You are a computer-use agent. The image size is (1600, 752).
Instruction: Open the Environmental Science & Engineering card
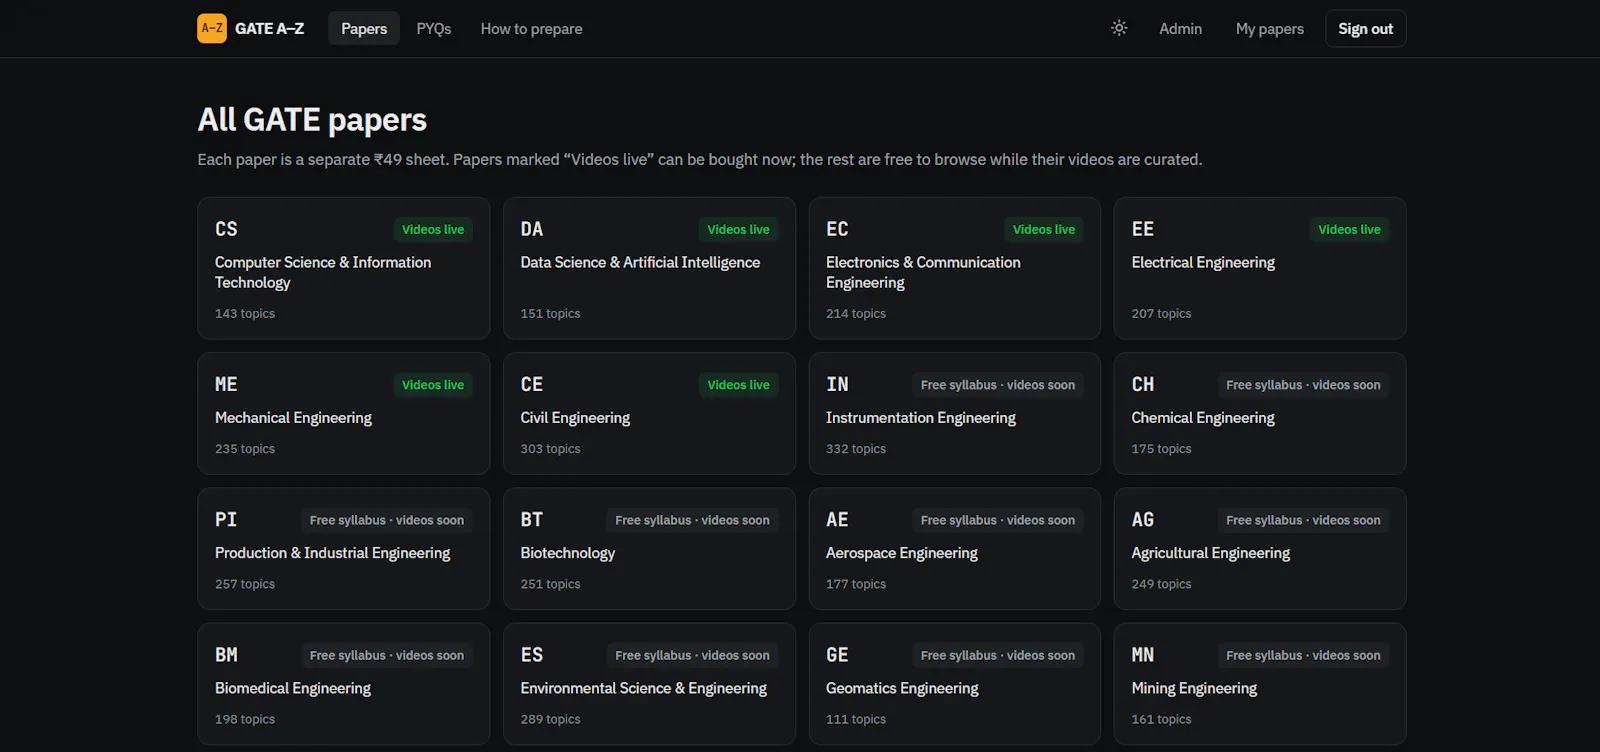(x=649, y=684)
